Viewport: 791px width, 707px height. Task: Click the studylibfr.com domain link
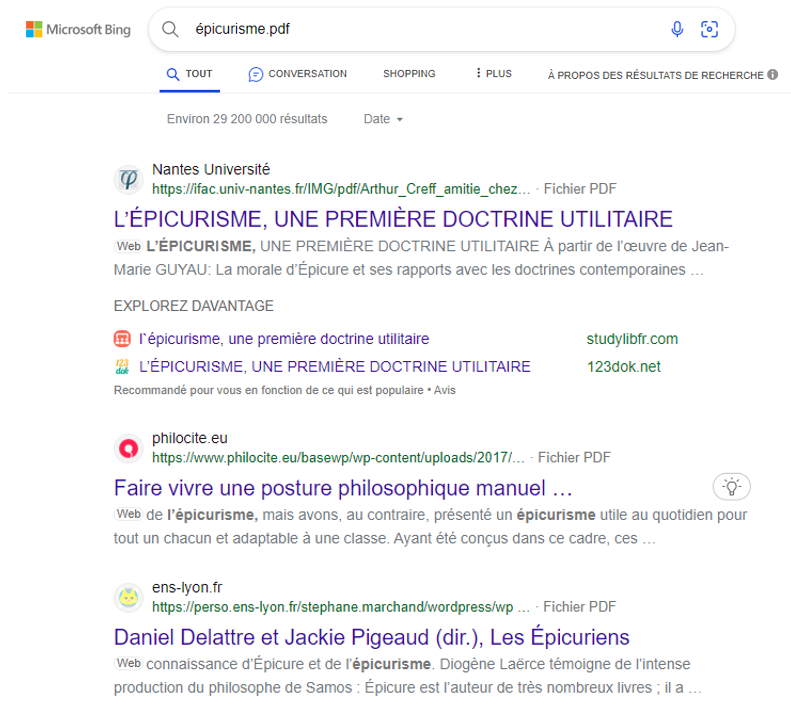(x=632, y=339)
